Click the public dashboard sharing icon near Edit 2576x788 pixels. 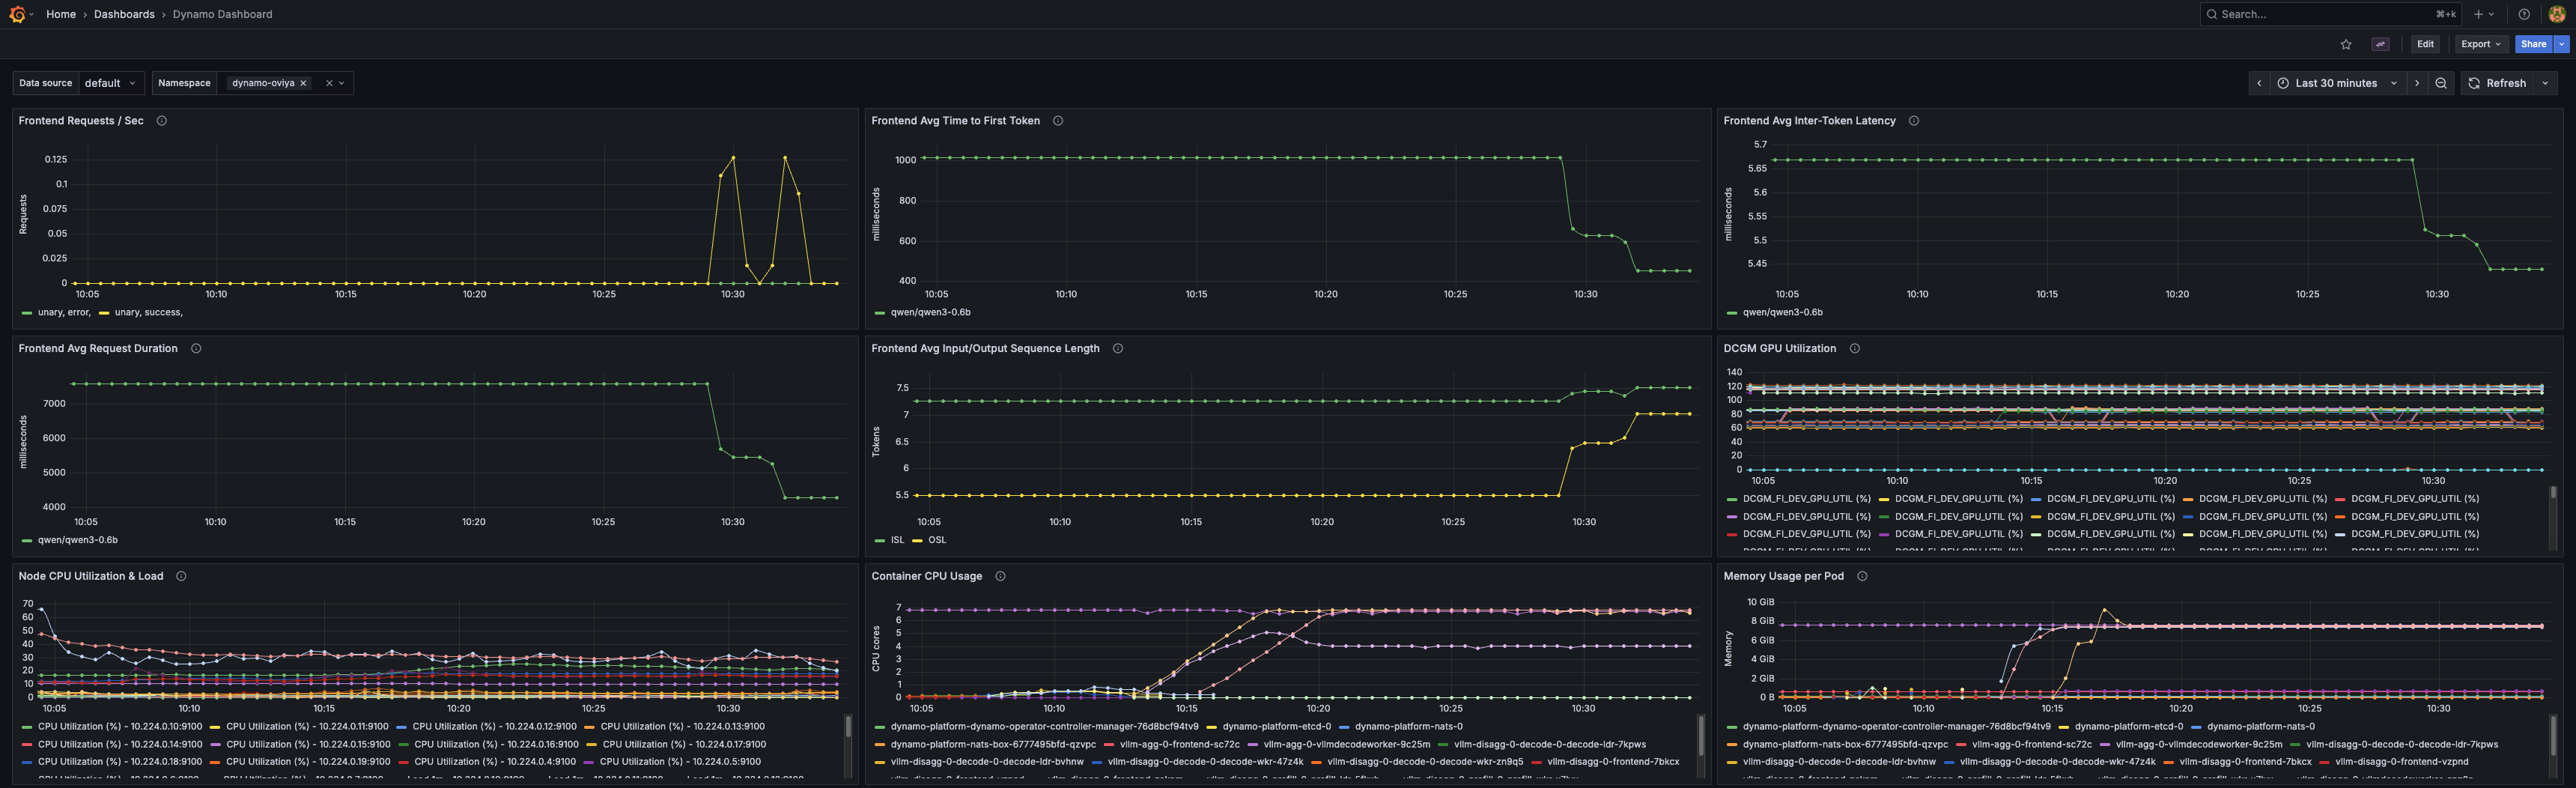[x=2380, y=44]
